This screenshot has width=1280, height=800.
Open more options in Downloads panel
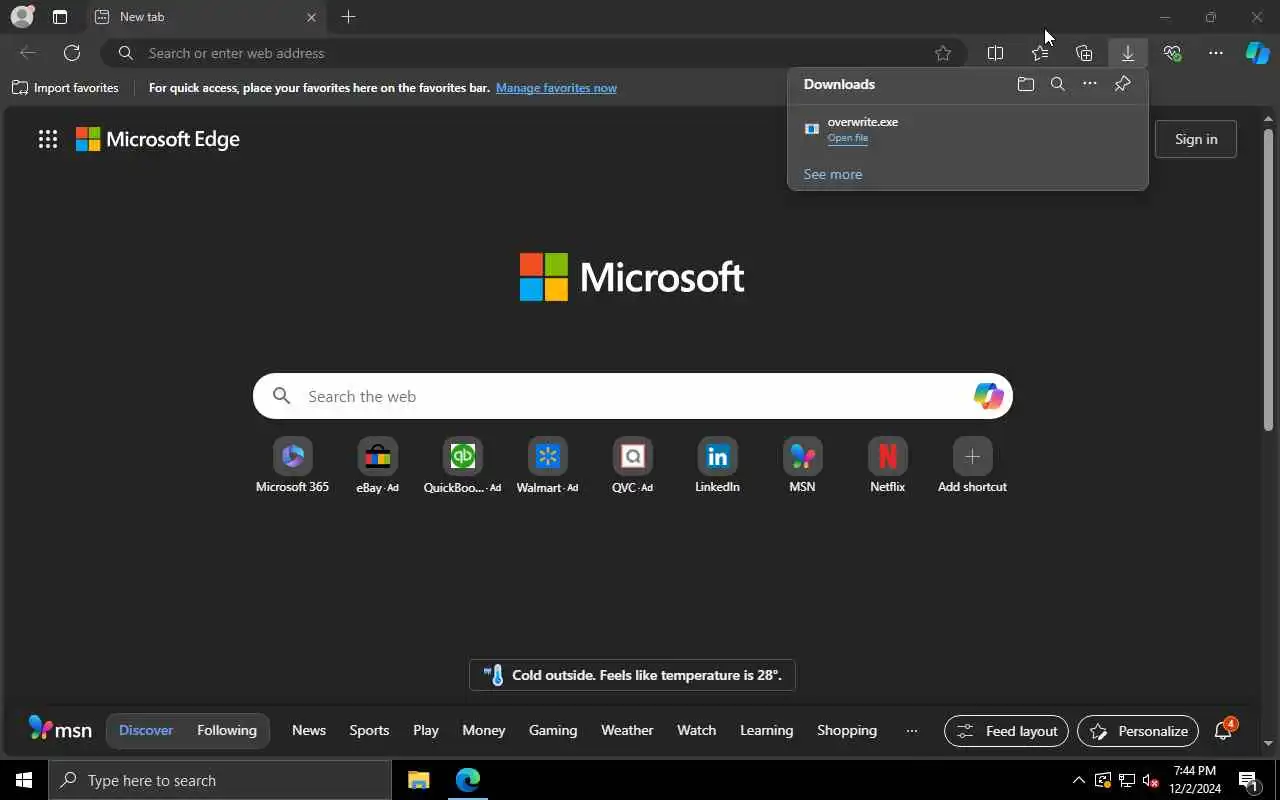(1090, 85)
